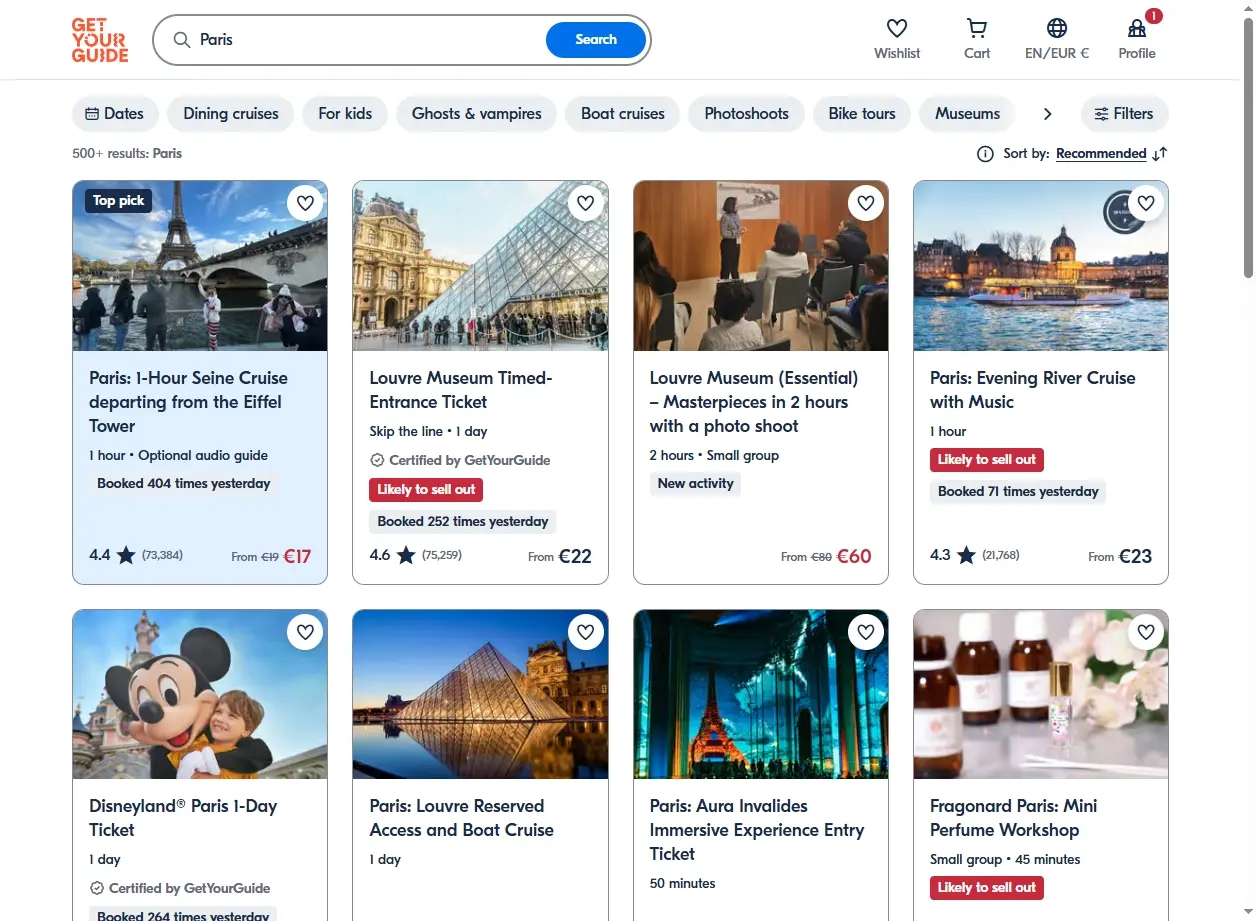Select the Boat cruises category chip

pyautogui.click(x=623, y=114)
